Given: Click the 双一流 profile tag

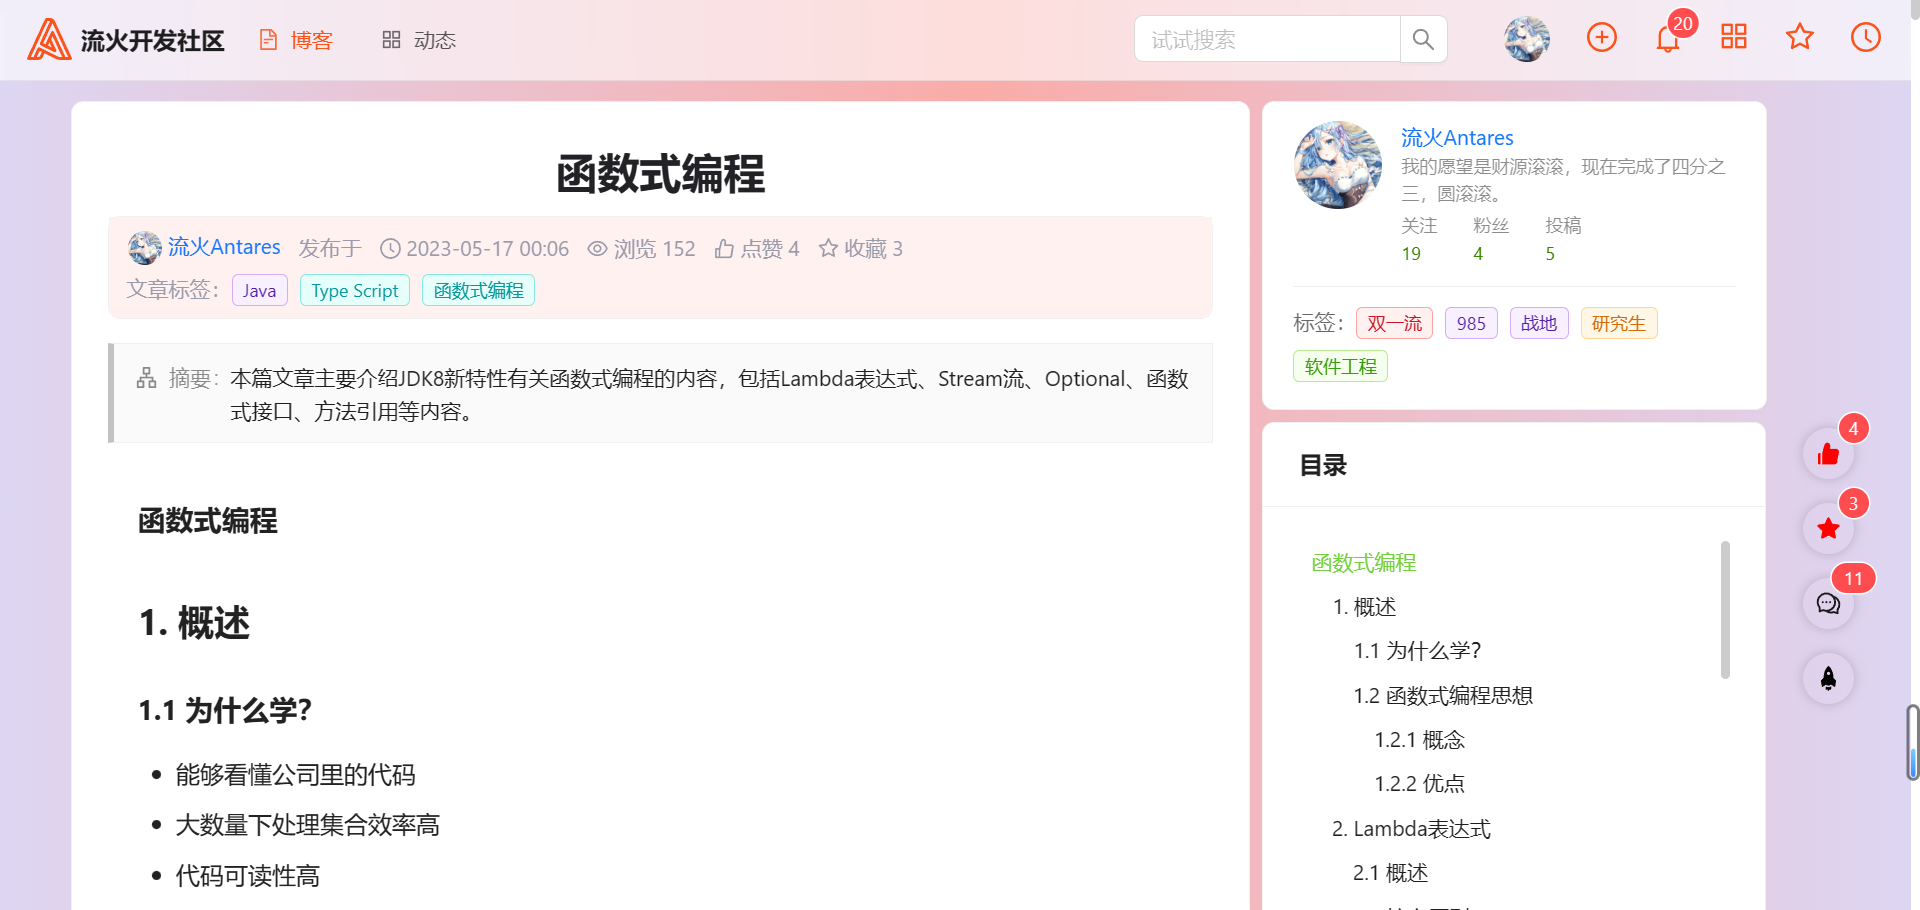Looking at the screenshot, I should (1394, 323).
